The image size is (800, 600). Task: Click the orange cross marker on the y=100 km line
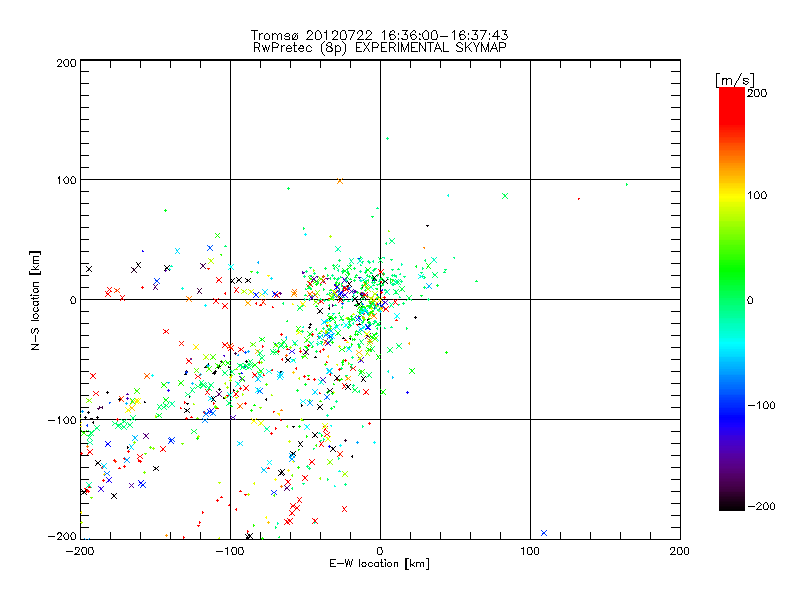(x=340, y=181)
